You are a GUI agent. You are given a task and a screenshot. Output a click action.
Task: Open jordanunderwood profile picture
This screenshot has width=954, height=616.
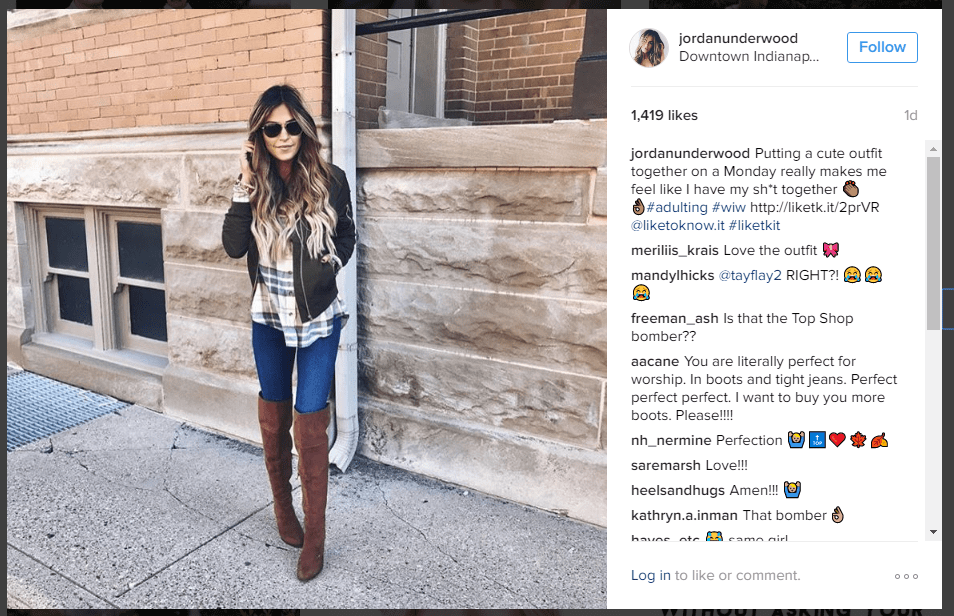(649, 47)
